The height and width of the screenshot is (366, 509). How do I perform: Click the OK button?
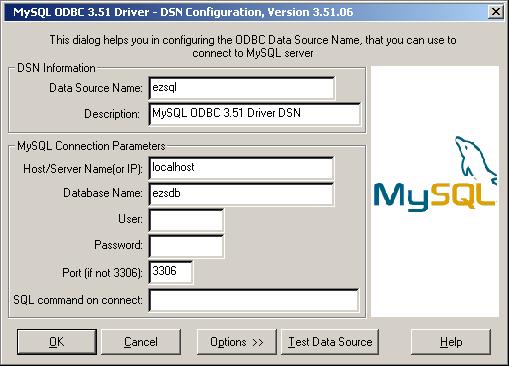tap(57, 342)
